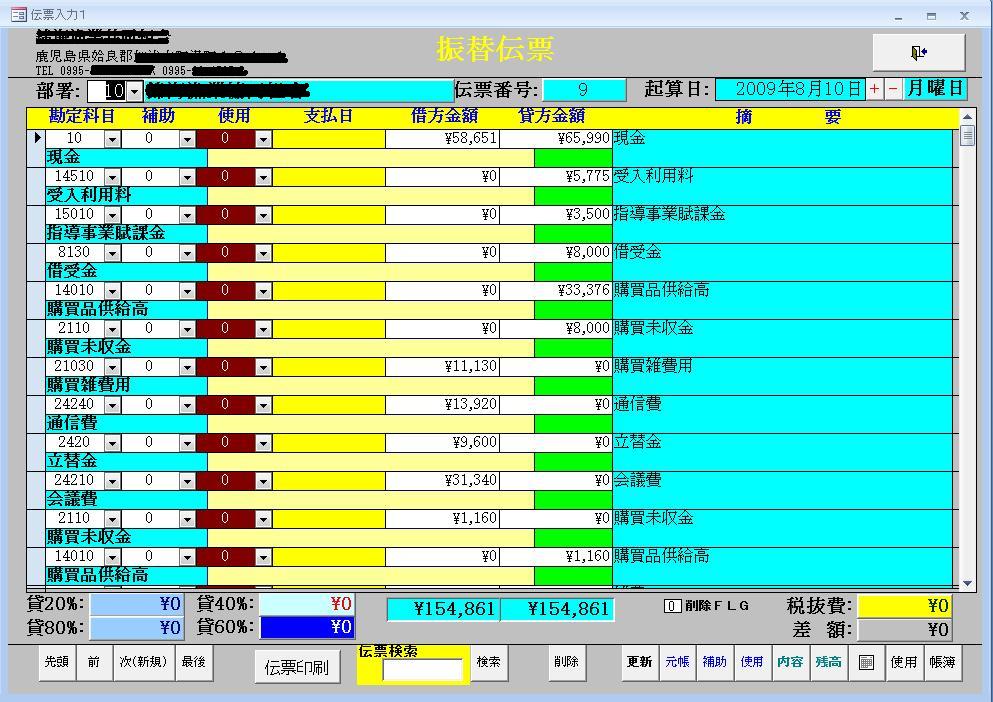993x702 pixels.
Task: Open the 使用 dropdown in the 借受金 row
Action: [263, 253]
